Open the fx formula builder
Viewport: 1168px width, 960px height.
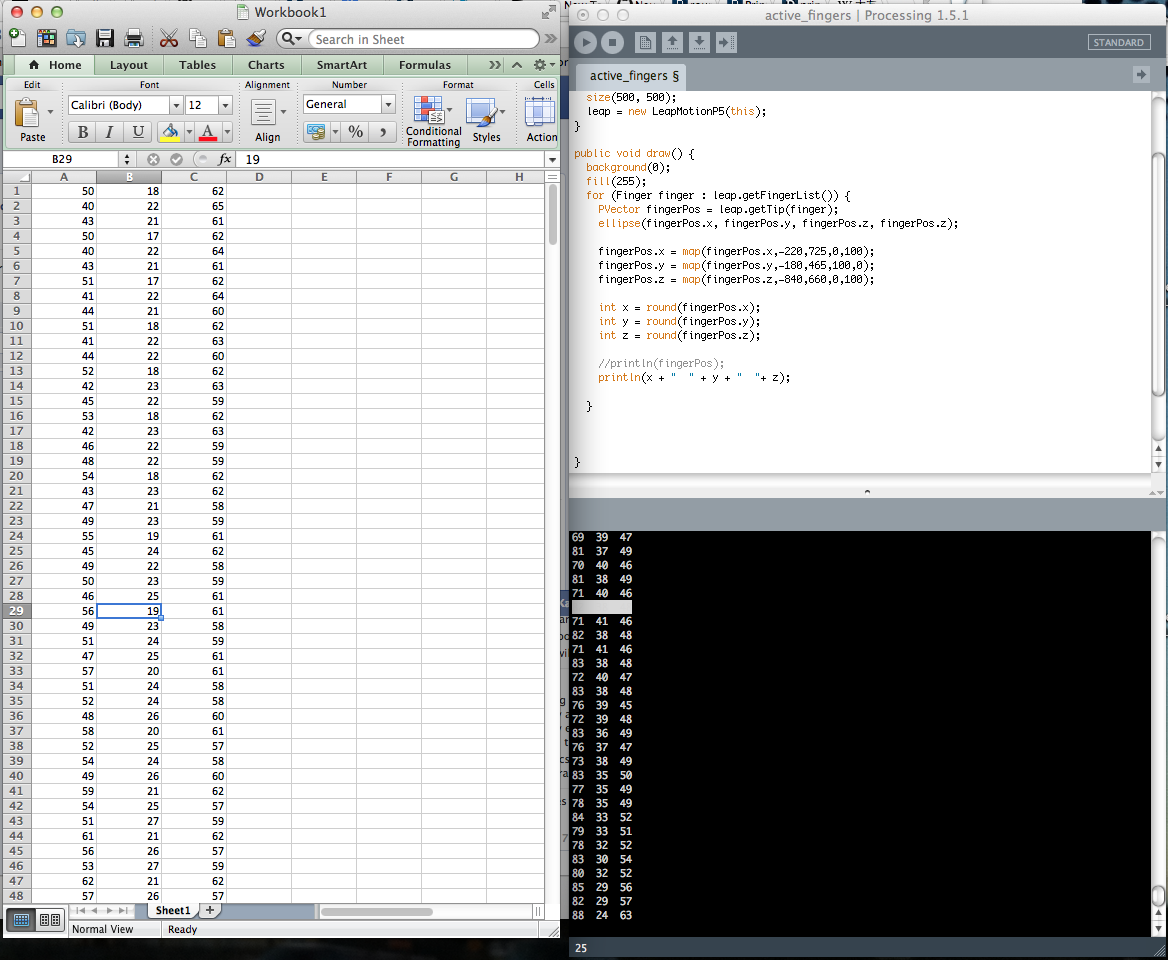click(224, 159)
